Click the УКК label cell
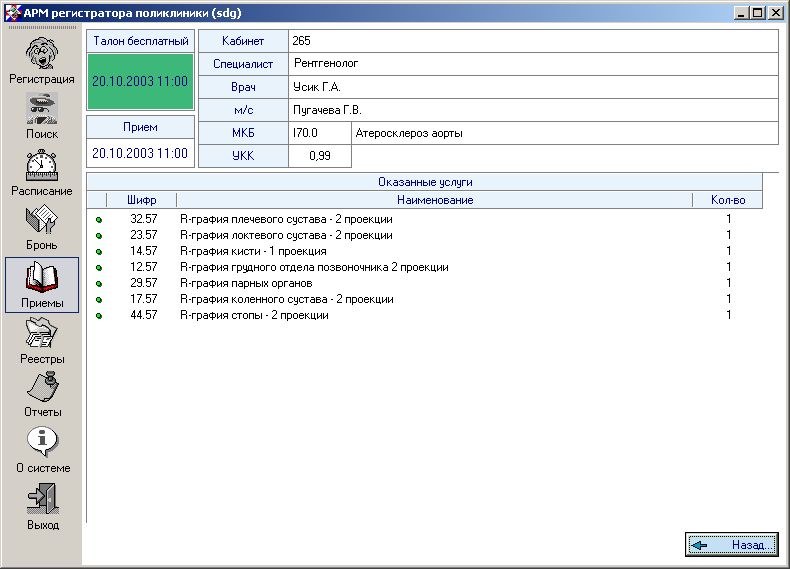 (x=243, y=156)
